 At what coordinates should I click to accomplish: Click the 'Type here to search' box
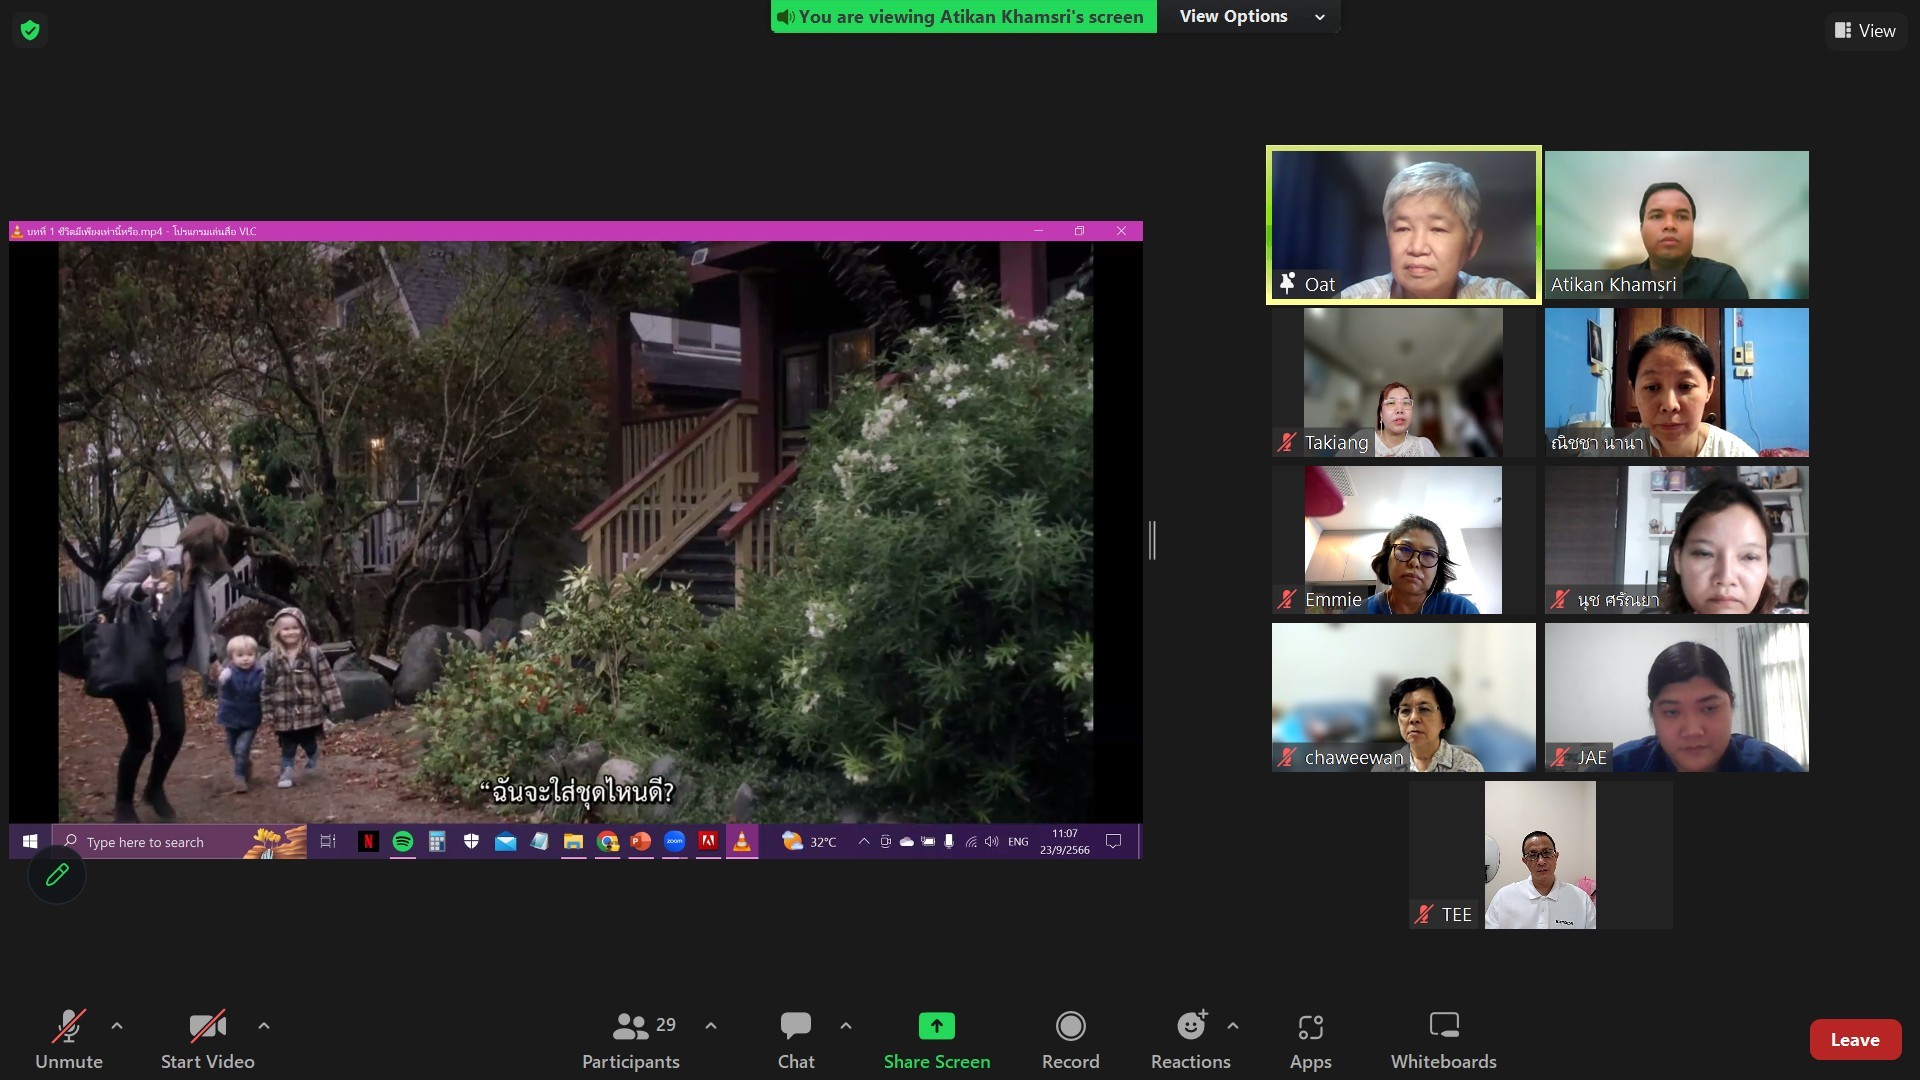pos(180,842)
